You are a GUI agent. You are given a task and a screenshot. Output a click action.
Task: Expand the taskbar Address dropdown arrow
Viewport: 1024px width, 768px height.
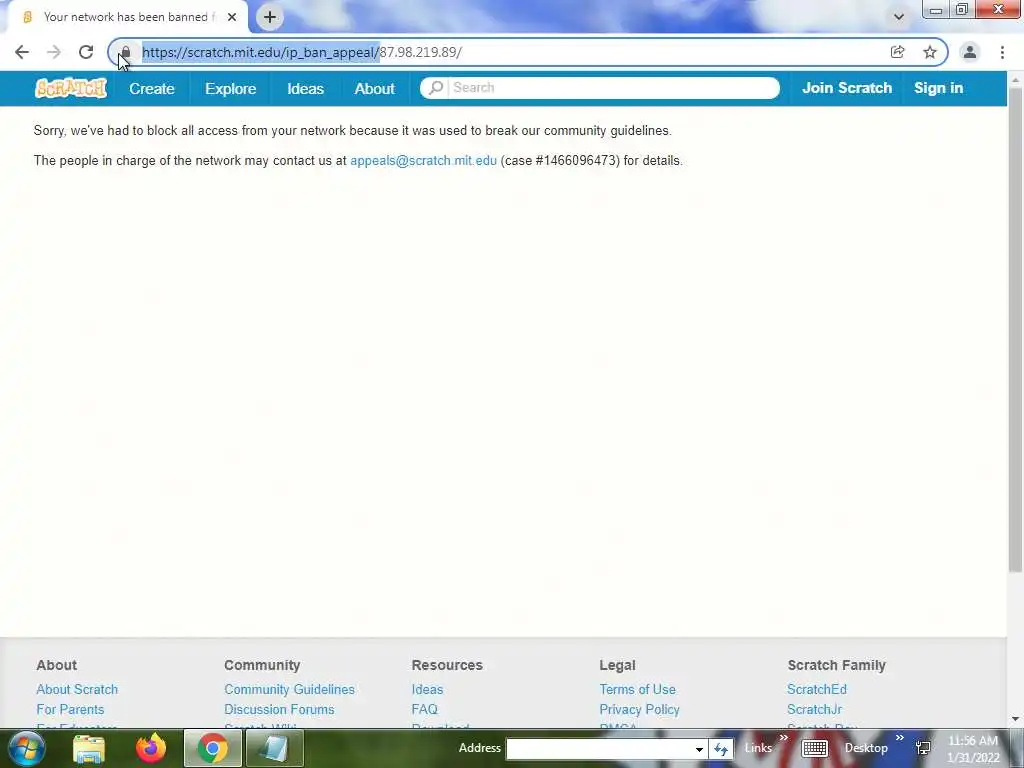pyautogui.click(x=699, y=749)
